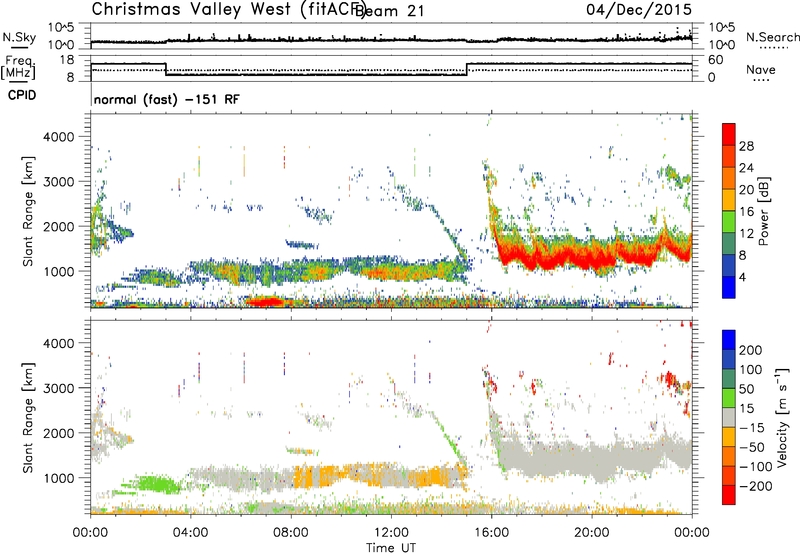Click the 'N.Sky' legend label
This screenshot has width=800, height=554.
[x=19, y=37]
